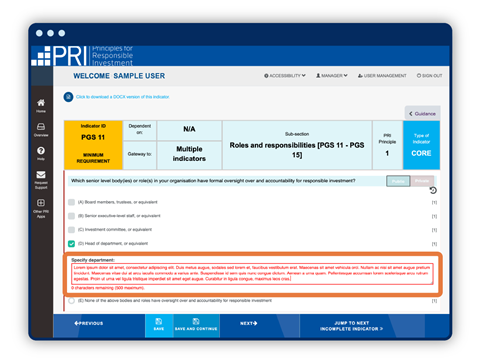Image resolution: width=480 pixels, height=363 pixels.
Task: Set response visibility to Private
Action: pyautogui.click(x=422, y=181)
